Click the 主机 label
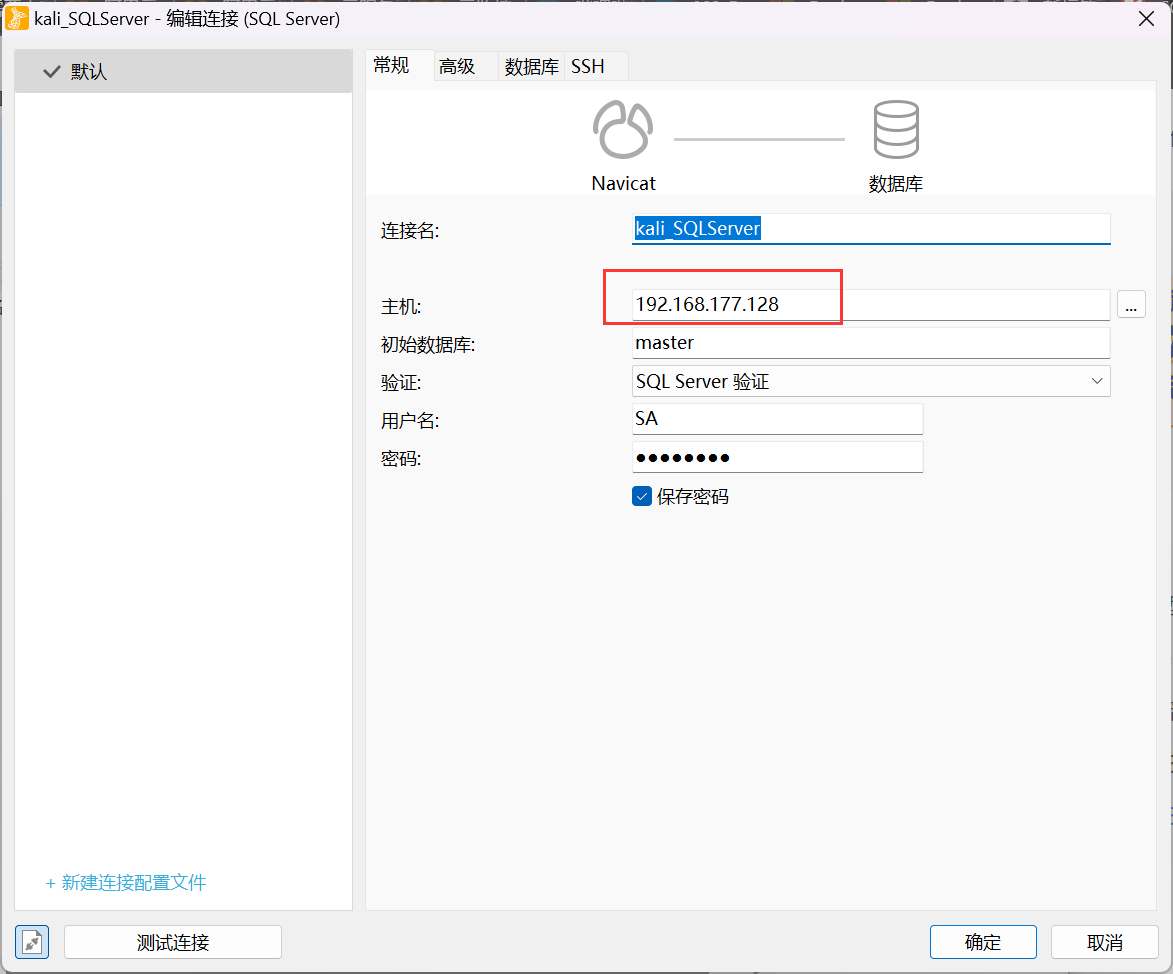 [x=401, y=307]
